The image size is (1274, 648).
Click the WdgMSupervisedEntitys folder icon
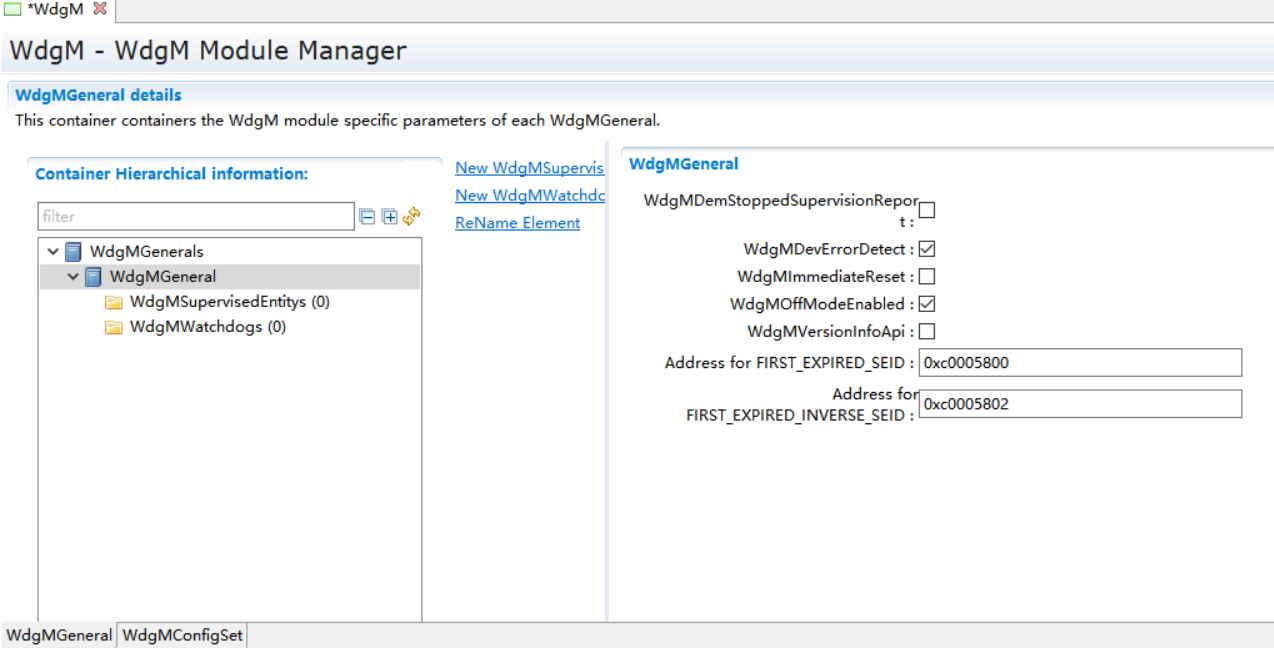click(113, 302)
